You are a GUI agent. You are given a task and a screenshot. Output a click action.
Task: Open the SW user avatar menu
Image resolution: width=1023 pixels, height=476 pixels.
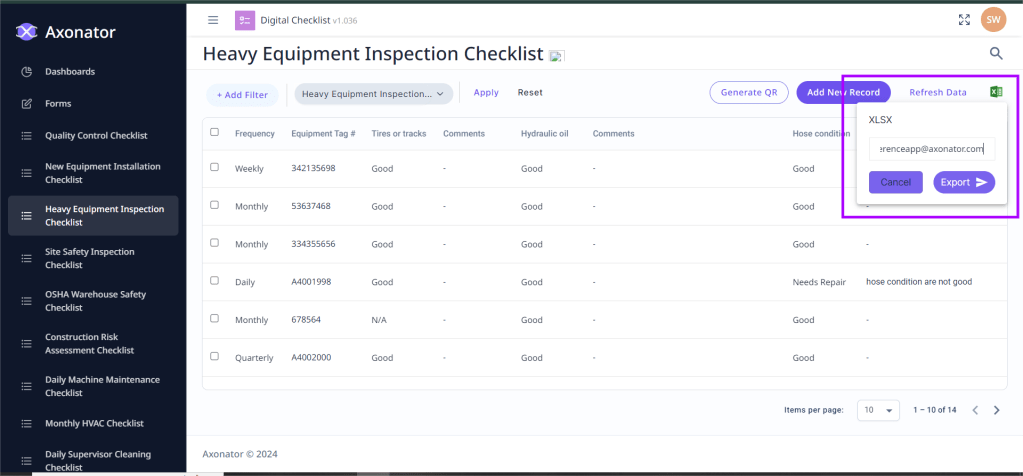993,20
